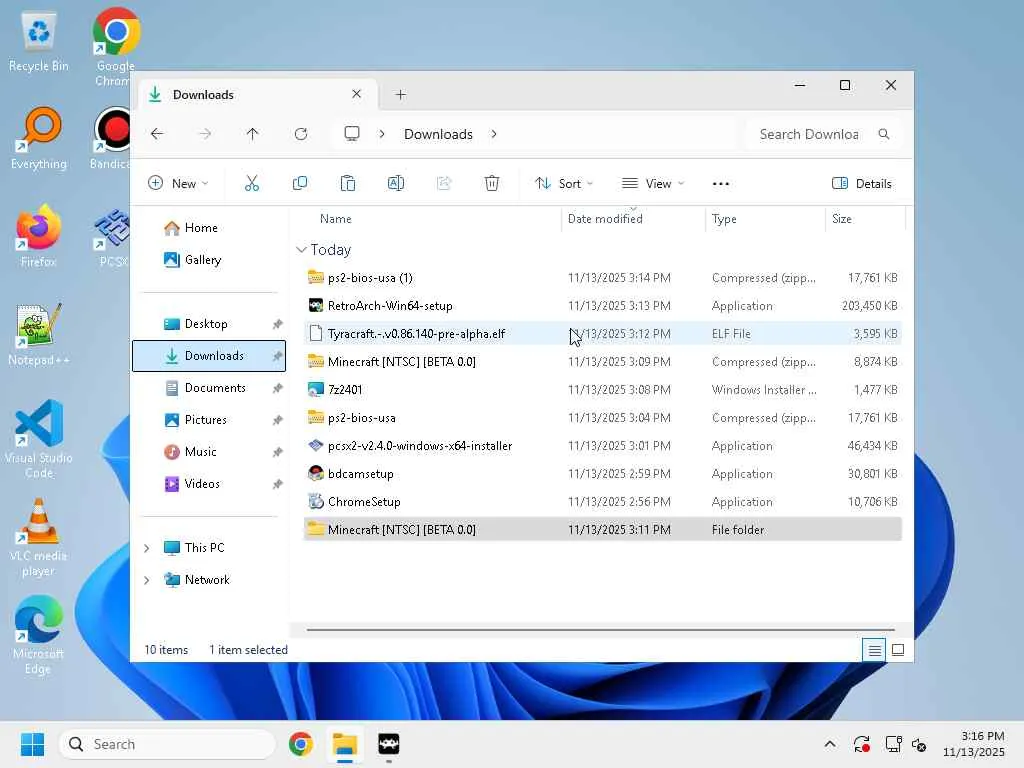This screenshot has height=768, width=1024.
Task: Go up one folder level
Action: [x=253, y=134]
